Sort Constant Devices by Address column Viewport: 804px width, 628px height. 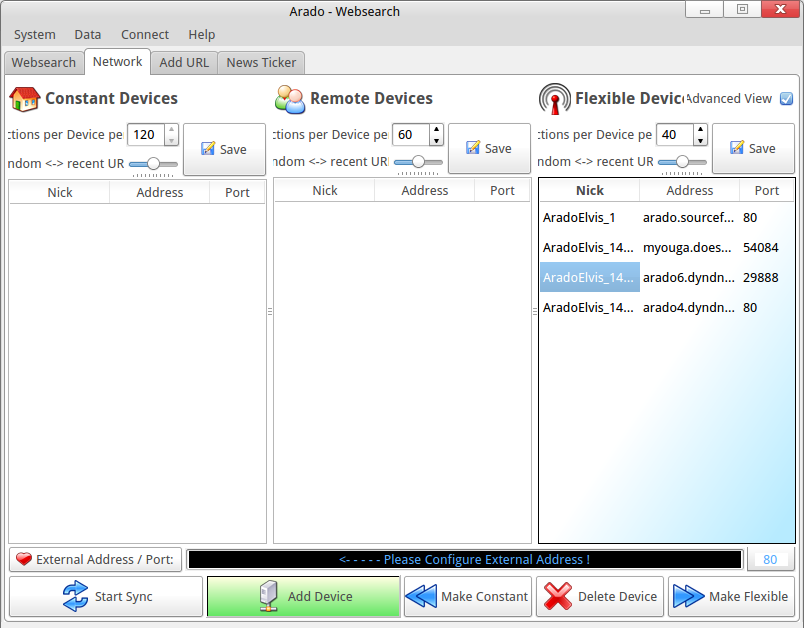click(159, 193)
